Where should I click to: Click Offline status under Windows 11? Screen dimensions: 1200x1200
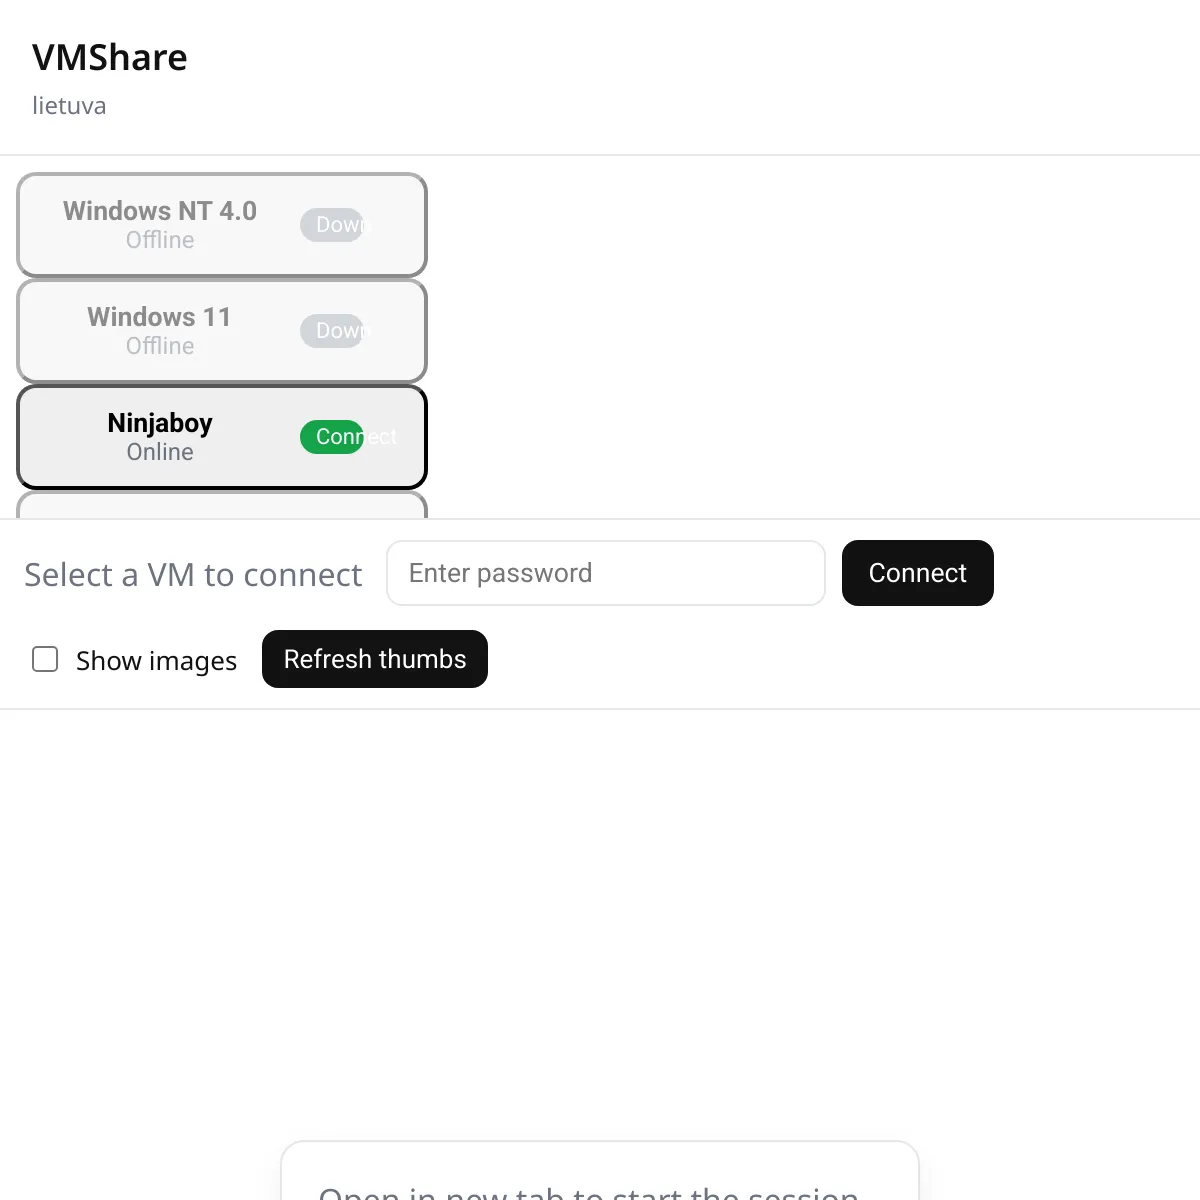pos(160,346)
